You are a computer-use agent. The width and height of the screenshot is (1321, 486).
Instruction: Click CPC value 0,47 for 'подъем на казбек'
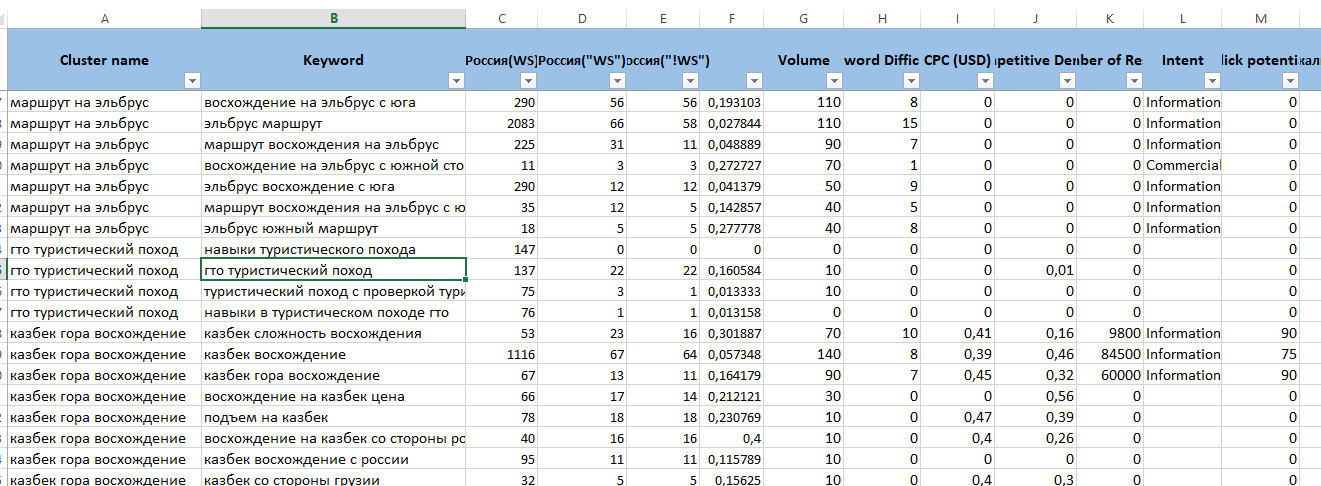[x=957, y=417]
